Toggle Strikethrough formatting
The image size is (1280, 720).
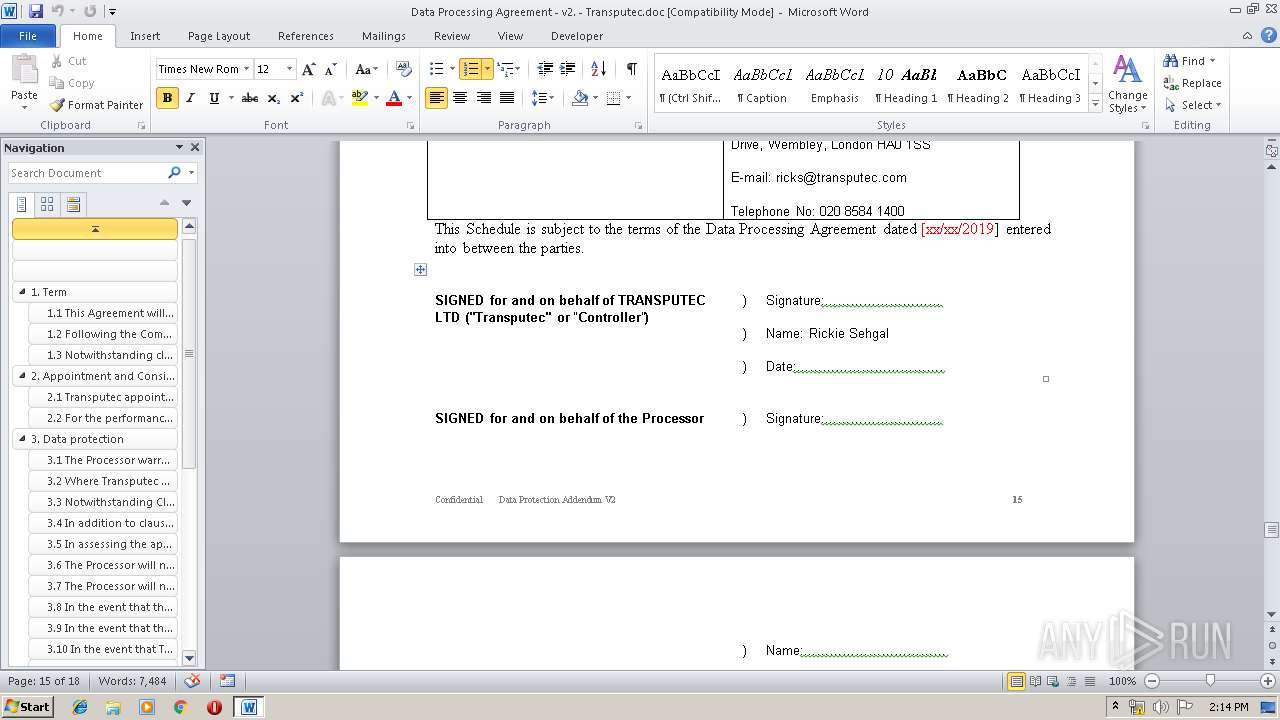pos(250,98)
